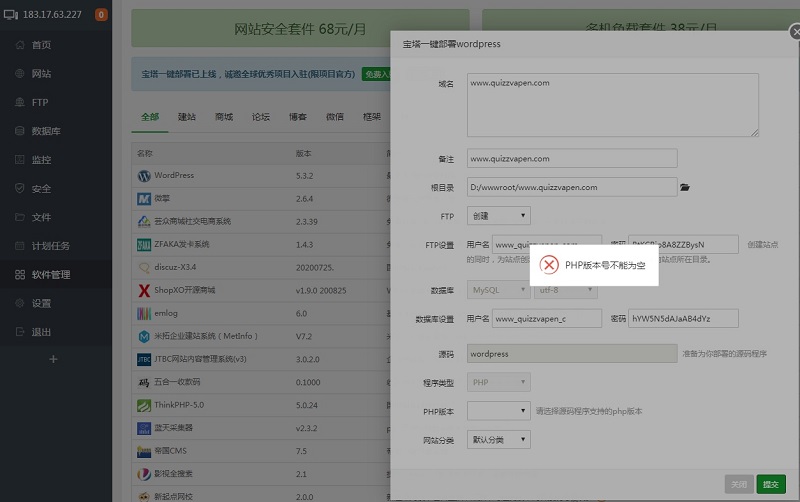Click the JTBC app icon
This screenshot has width=800, height=502.
click(x=144, y=359)
